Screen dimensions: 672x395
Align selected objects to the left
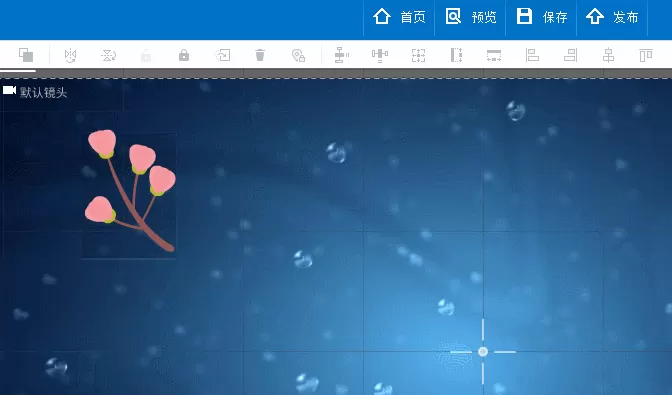[532, 55]
